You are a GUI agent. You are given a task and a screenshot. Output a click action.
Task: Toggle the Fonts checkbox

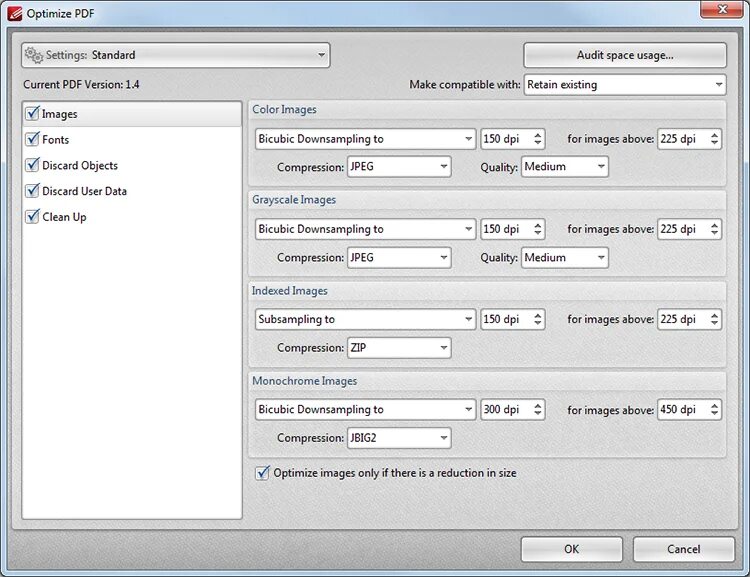pos(32,139)
